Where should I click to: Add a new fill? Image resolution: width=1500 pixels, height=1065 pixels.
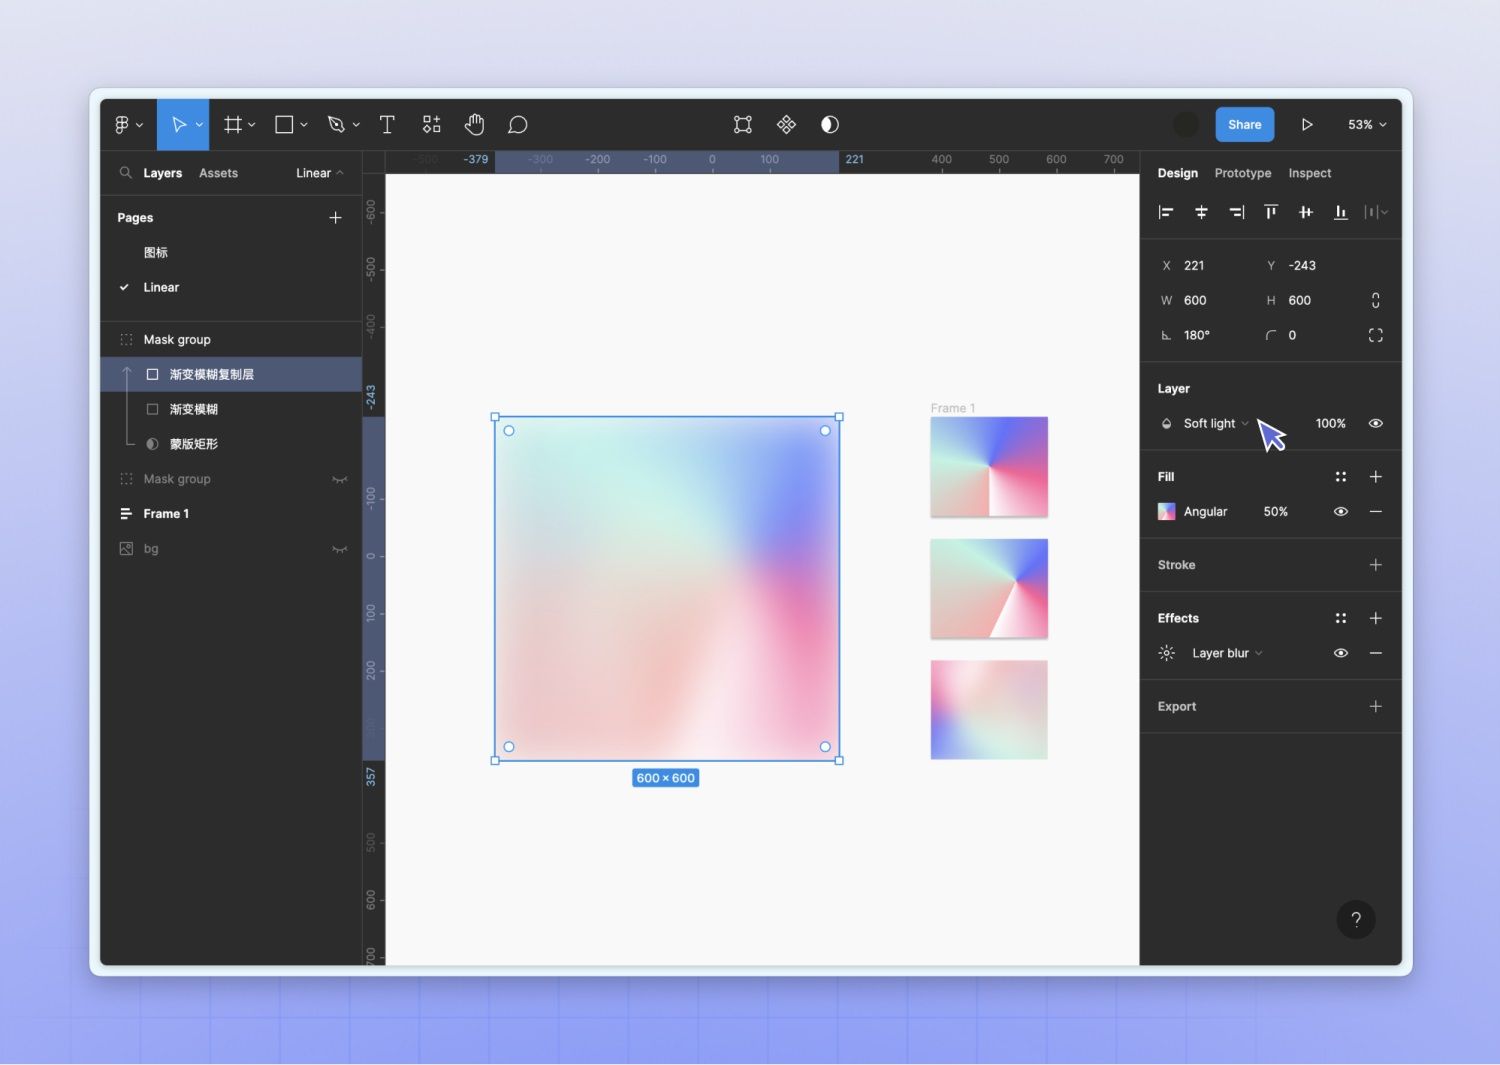1376,477
